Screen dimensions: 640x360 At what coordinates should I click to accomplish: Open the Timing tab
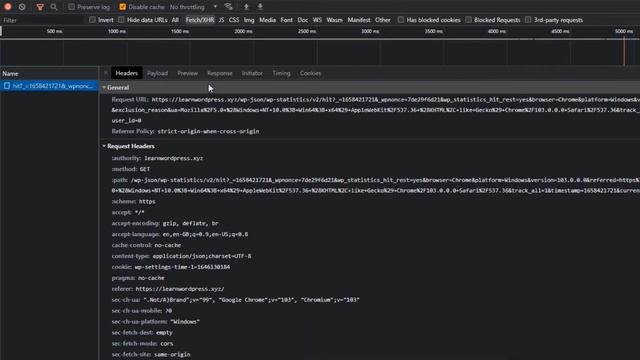[282, 73]
